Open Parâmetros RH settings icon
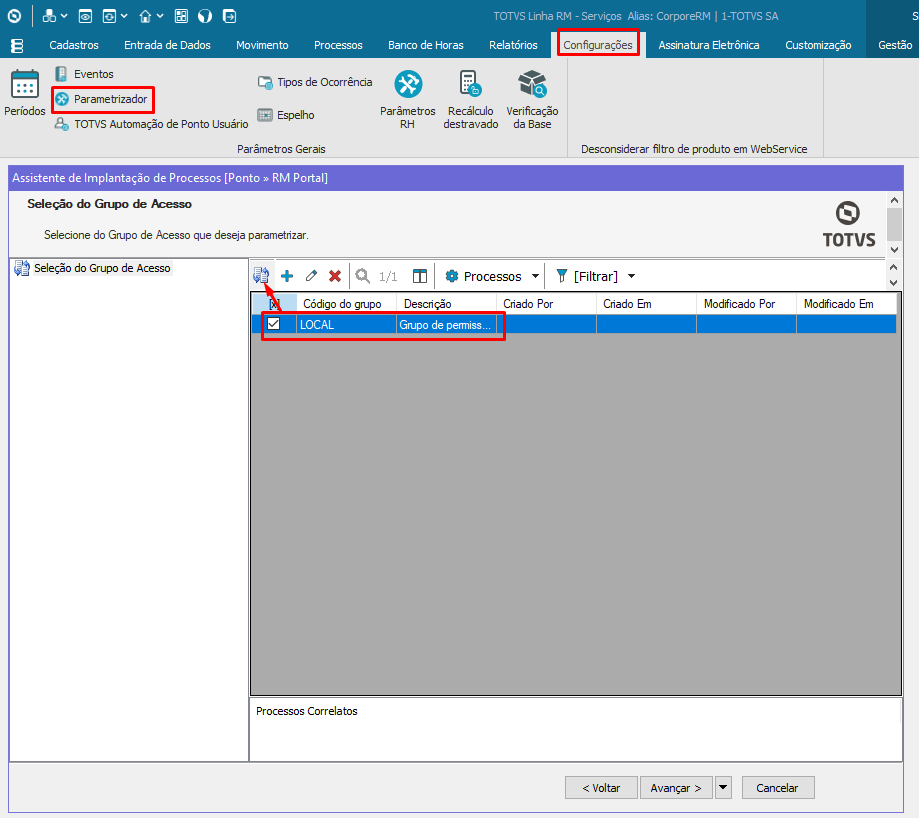The image size is (919, 818). click(407, 85)
